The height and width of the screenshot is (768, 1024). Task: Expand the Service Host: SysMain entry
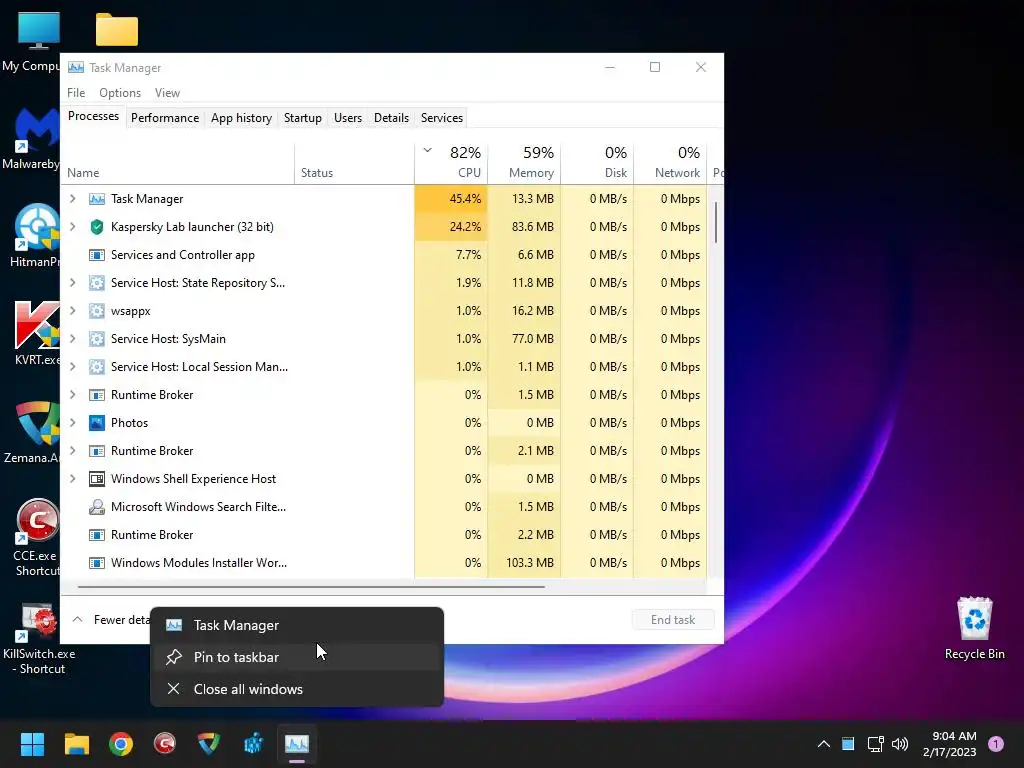click(72, 339)
